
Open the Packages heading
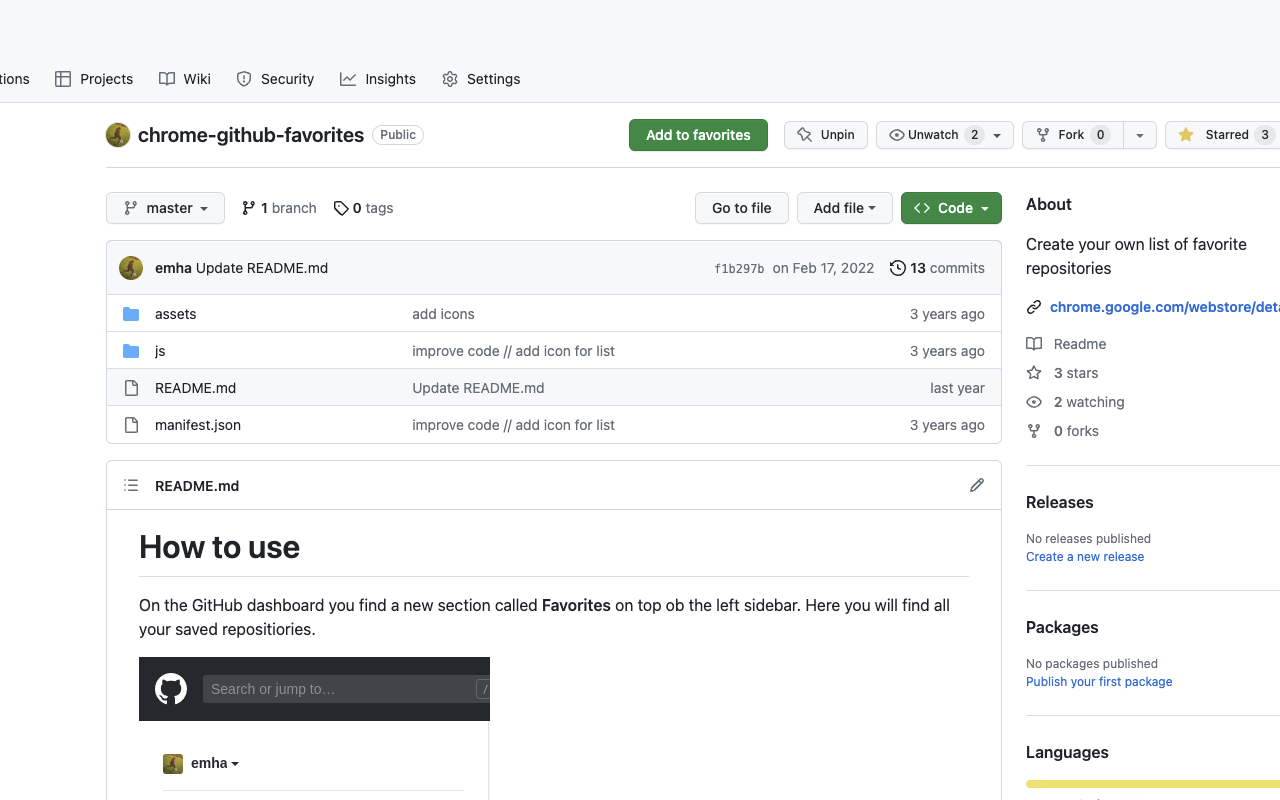pos(1062,627)
